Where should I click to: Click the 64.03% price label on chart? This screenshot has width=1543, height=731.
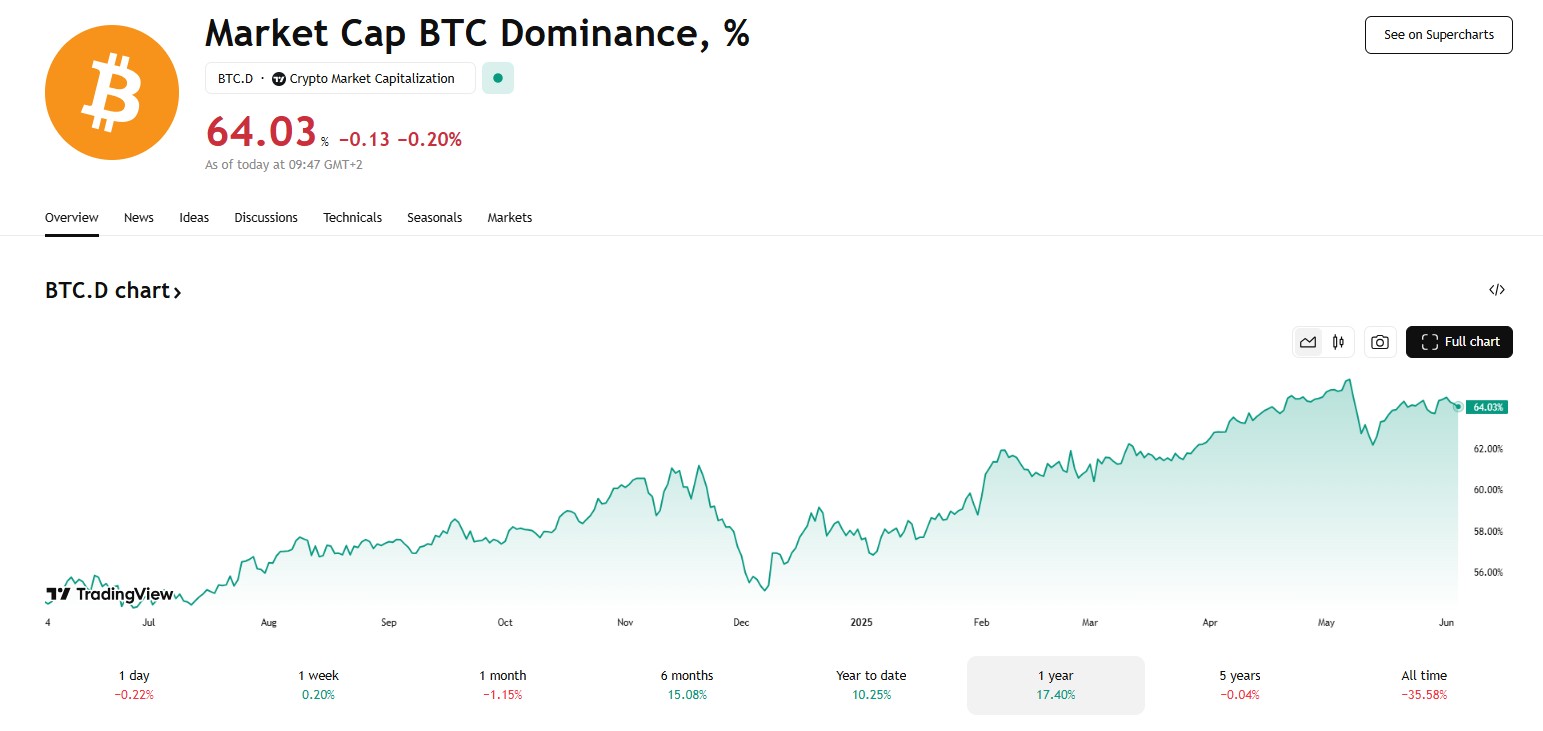[x=1486, y=407]
